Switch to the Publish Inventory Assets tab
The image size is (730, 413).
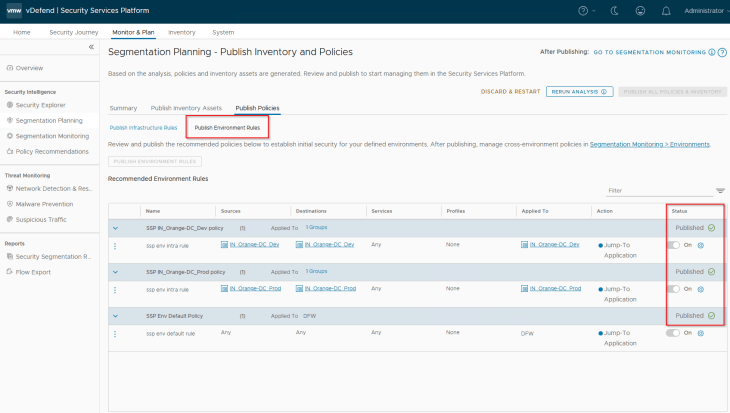coord(186,108)
